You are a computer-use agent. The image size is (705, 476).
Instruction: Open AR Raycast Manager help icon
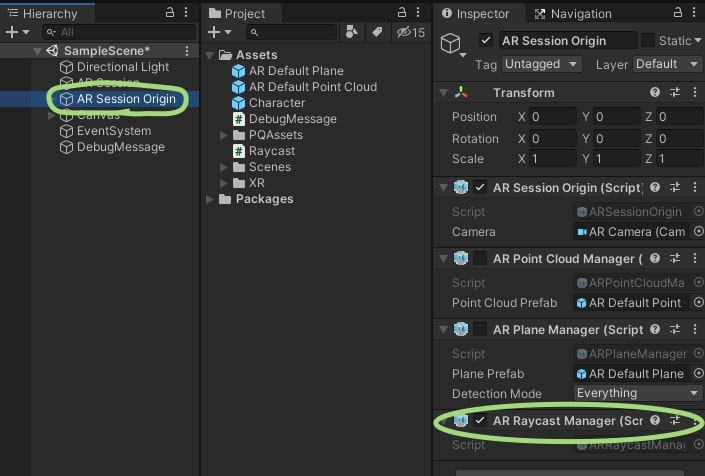(655, 420)
